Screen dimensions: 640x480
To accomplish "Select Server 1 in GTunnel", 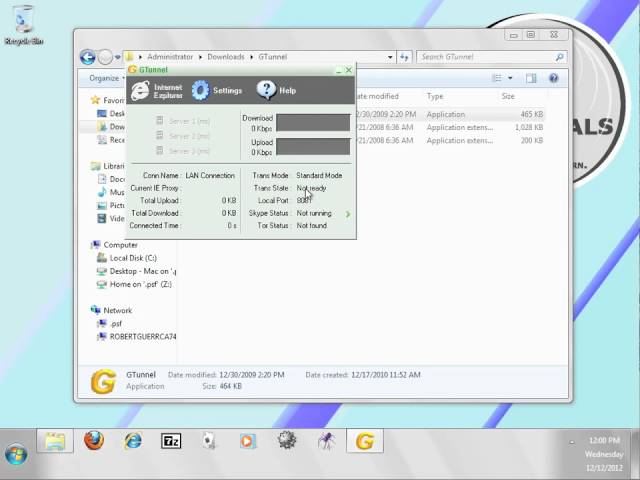I will click(183, 121).
